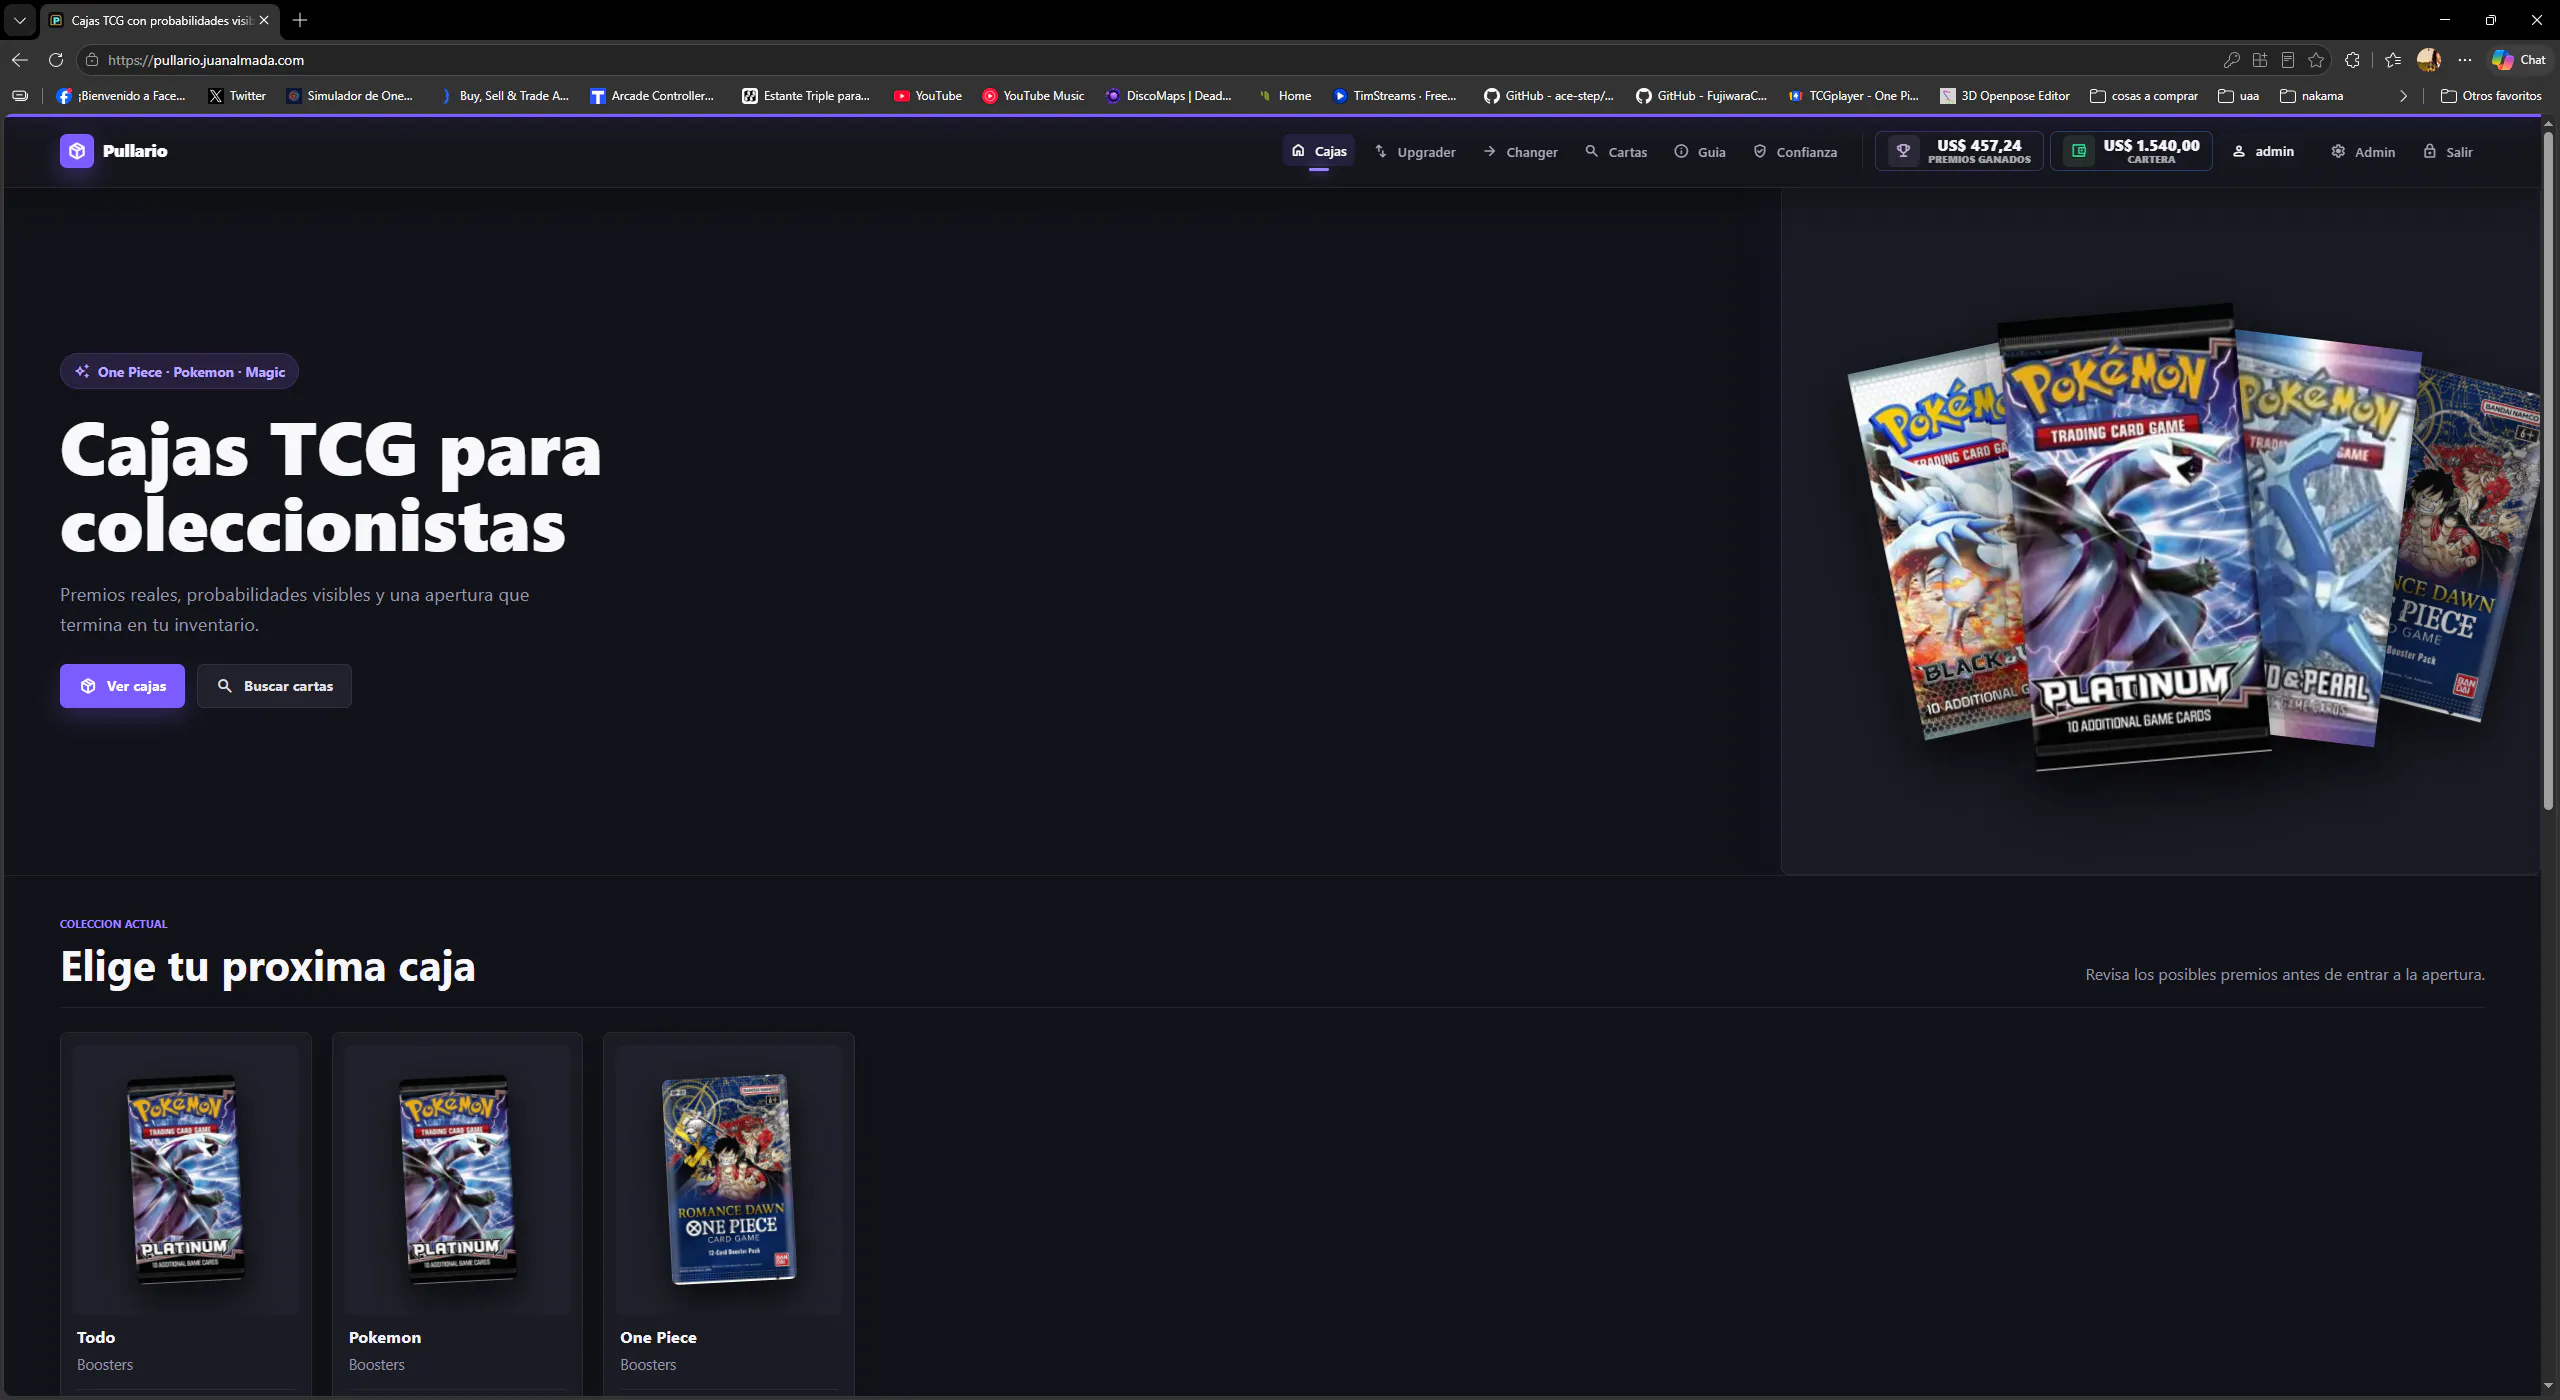Viewport: 2560px width, 1400px height.
Task: Select the One Piece boosters box card
Action: [x=729, y=1213]
